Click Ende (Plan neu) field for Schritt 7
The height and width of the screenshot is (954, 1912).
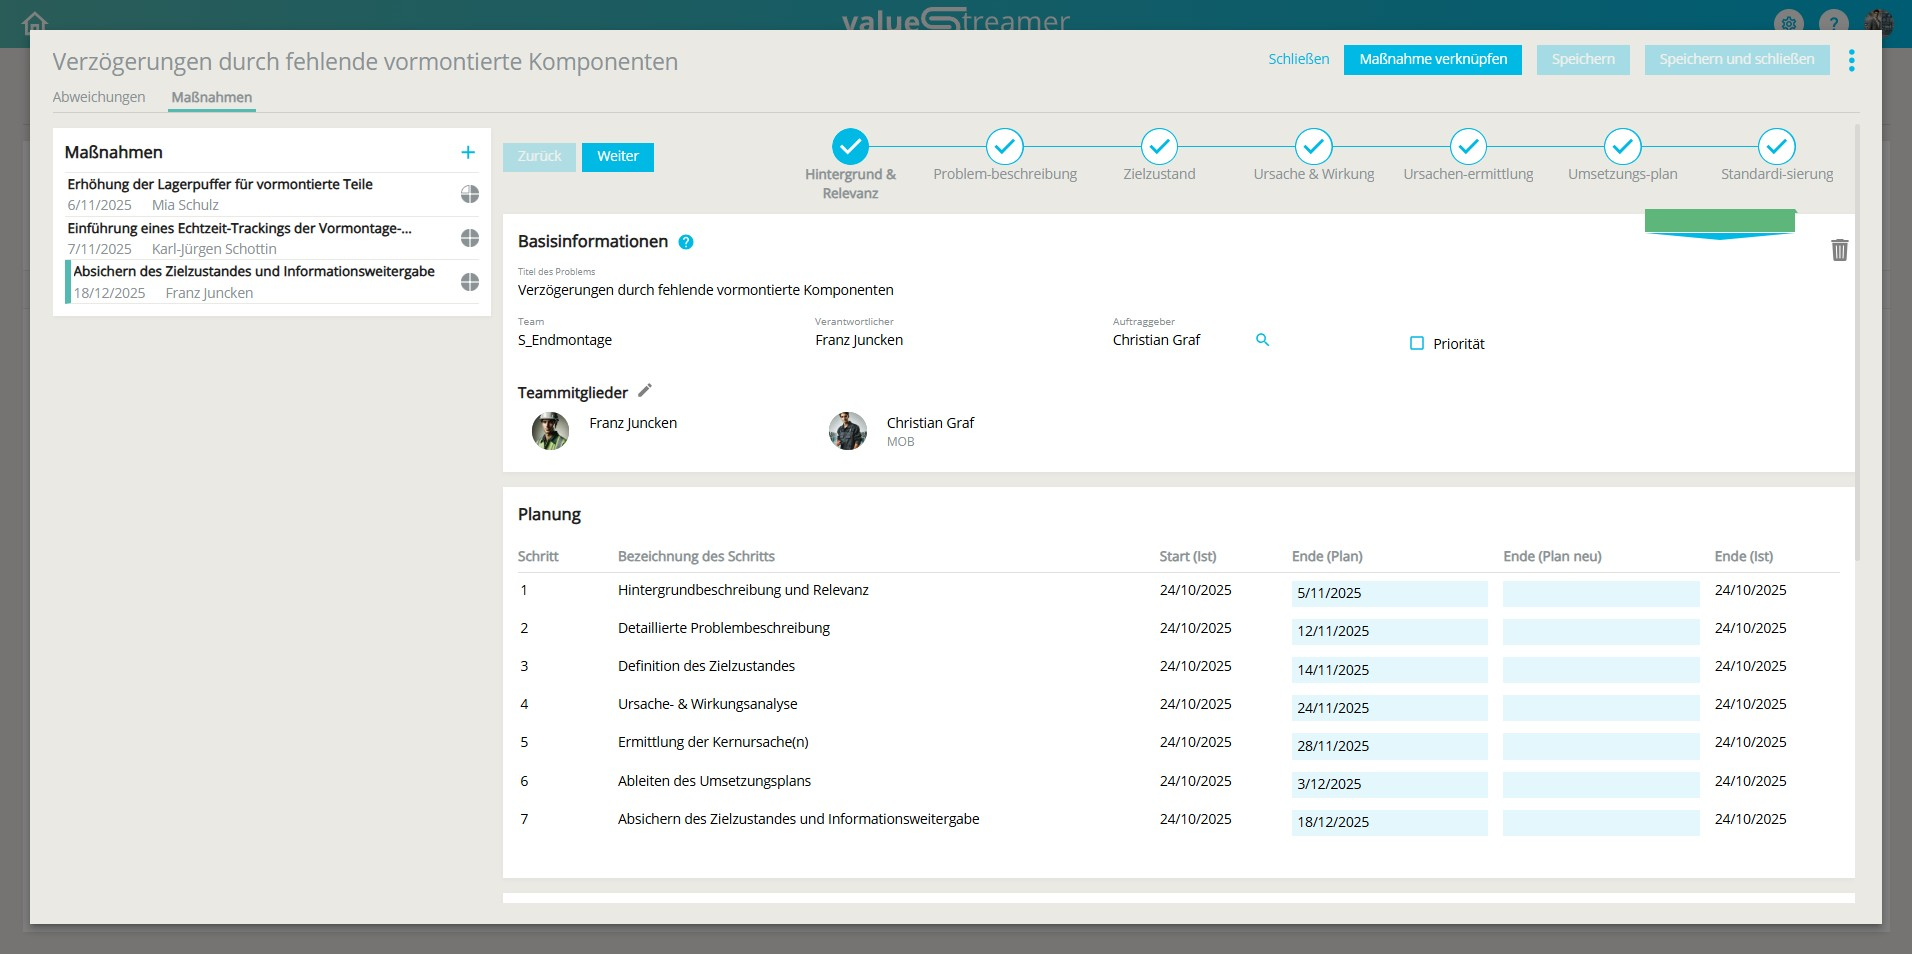coord(1600,822)
